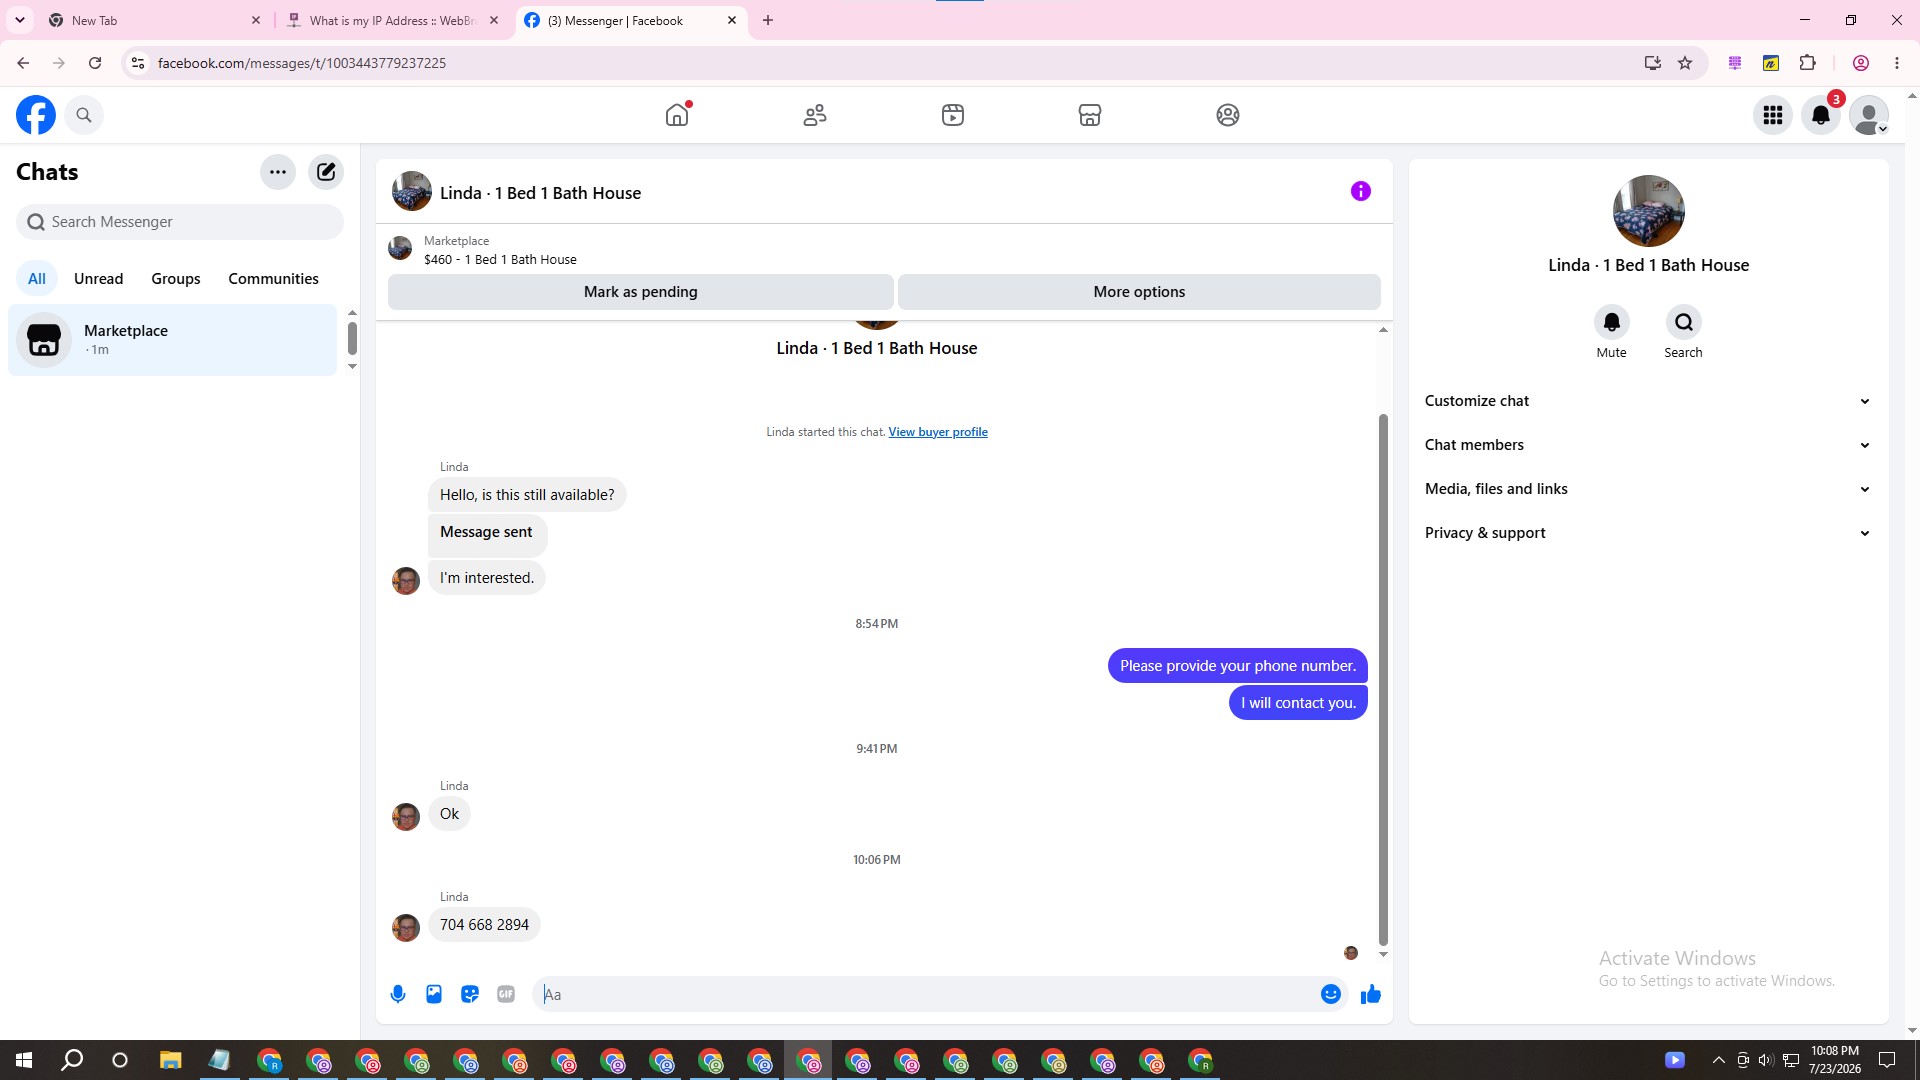This screenshot has width=1920, height=1080.
Task: Click the '704 668 2894' message
Action: [x=484, y=925]
